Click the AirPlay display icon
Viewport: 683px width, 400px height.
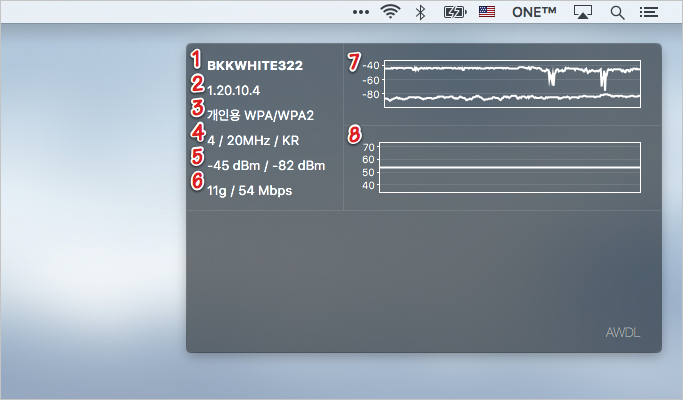click(x=582, y=12)
